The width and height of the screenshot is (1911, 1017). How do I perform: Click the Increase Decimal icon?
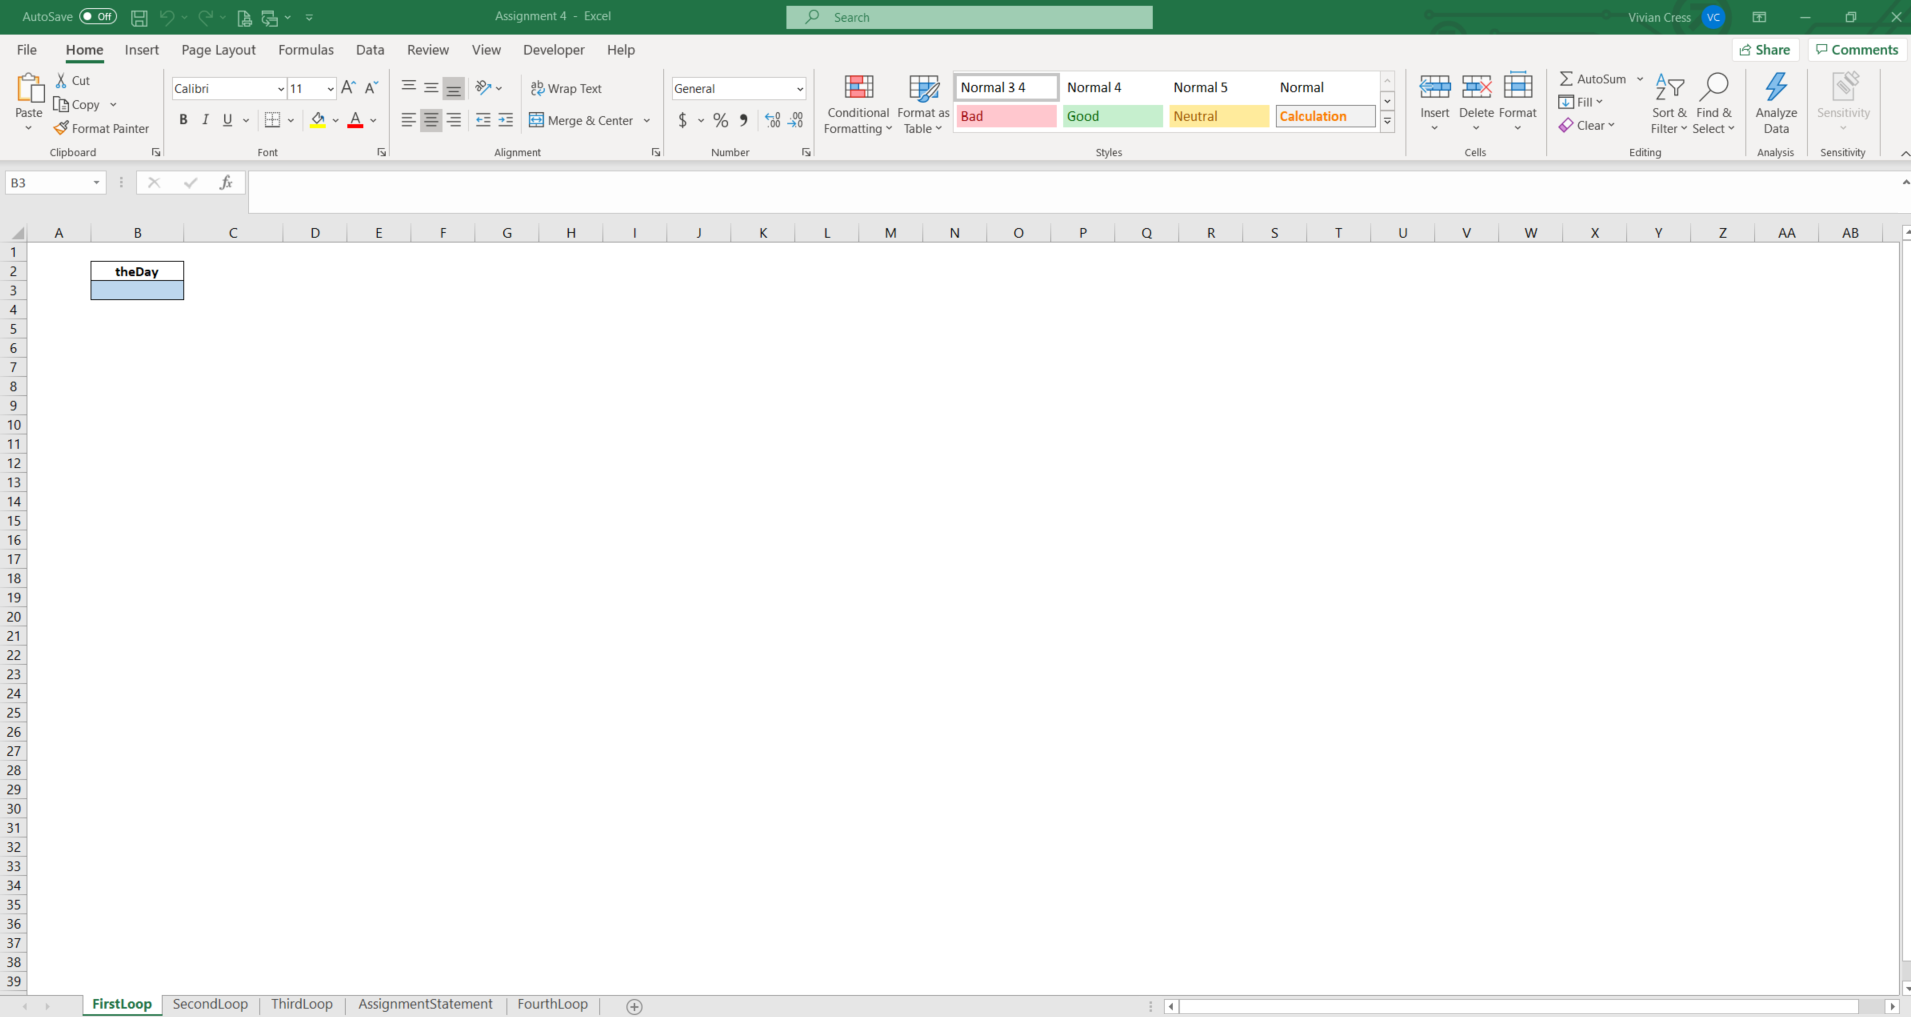coord(770,120)
